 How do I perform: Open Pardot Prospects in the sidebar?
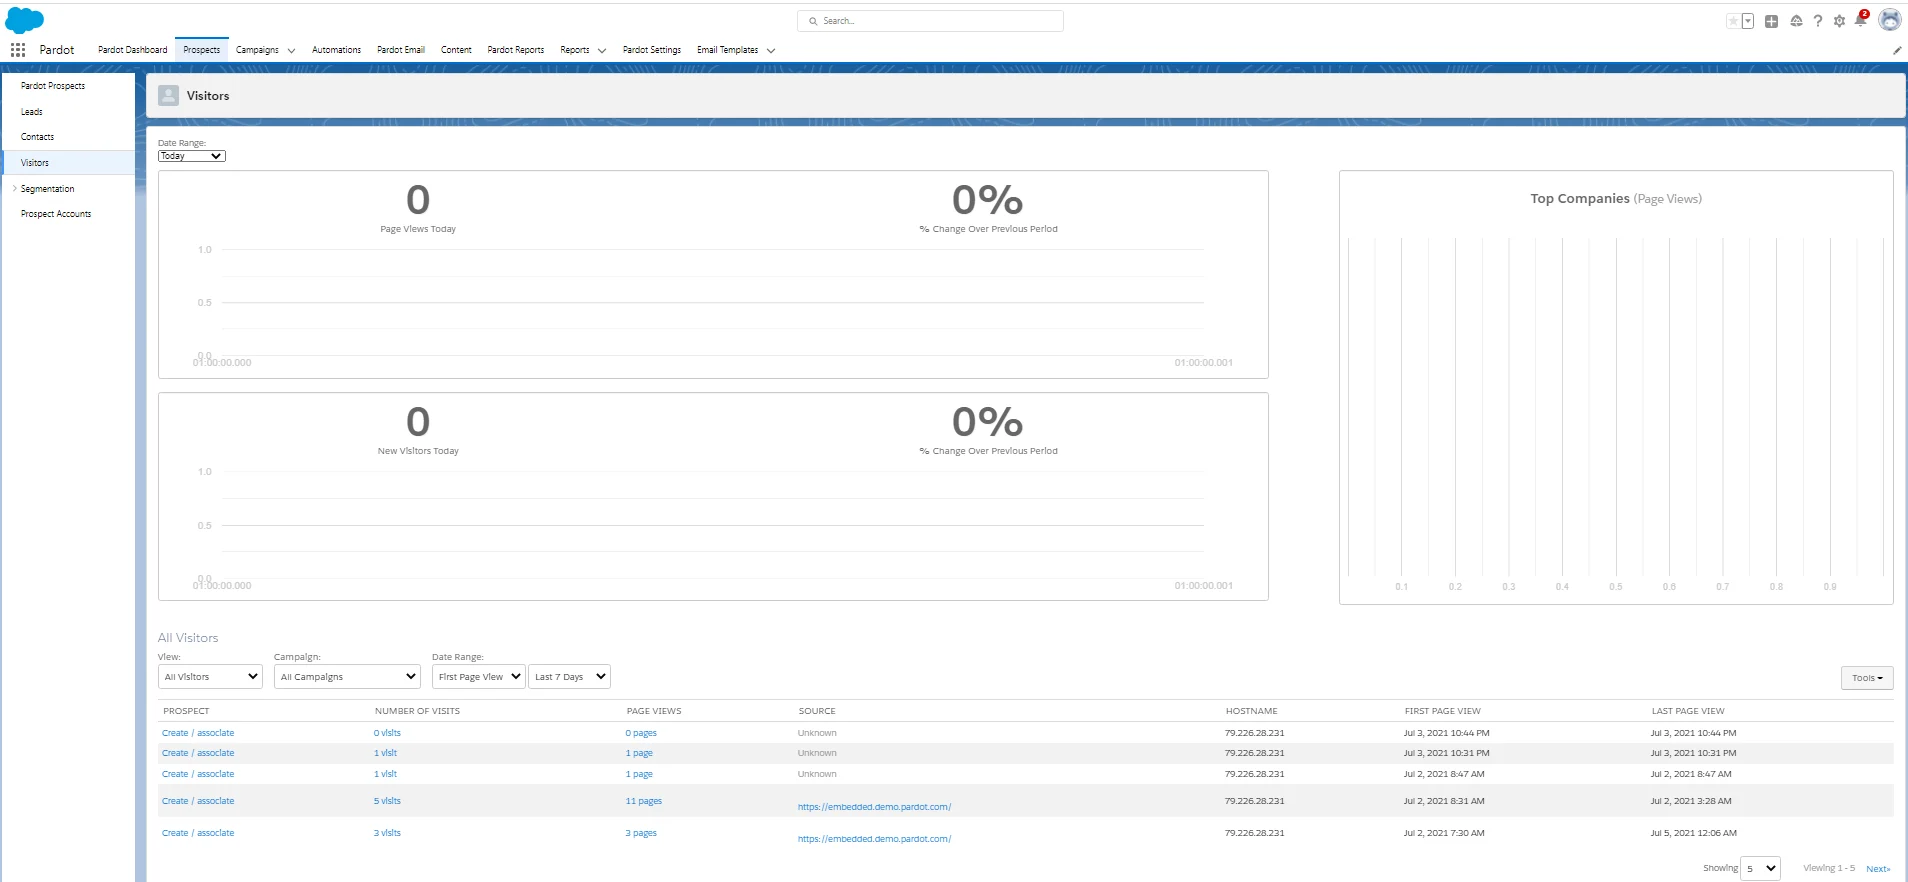point(53,86)
